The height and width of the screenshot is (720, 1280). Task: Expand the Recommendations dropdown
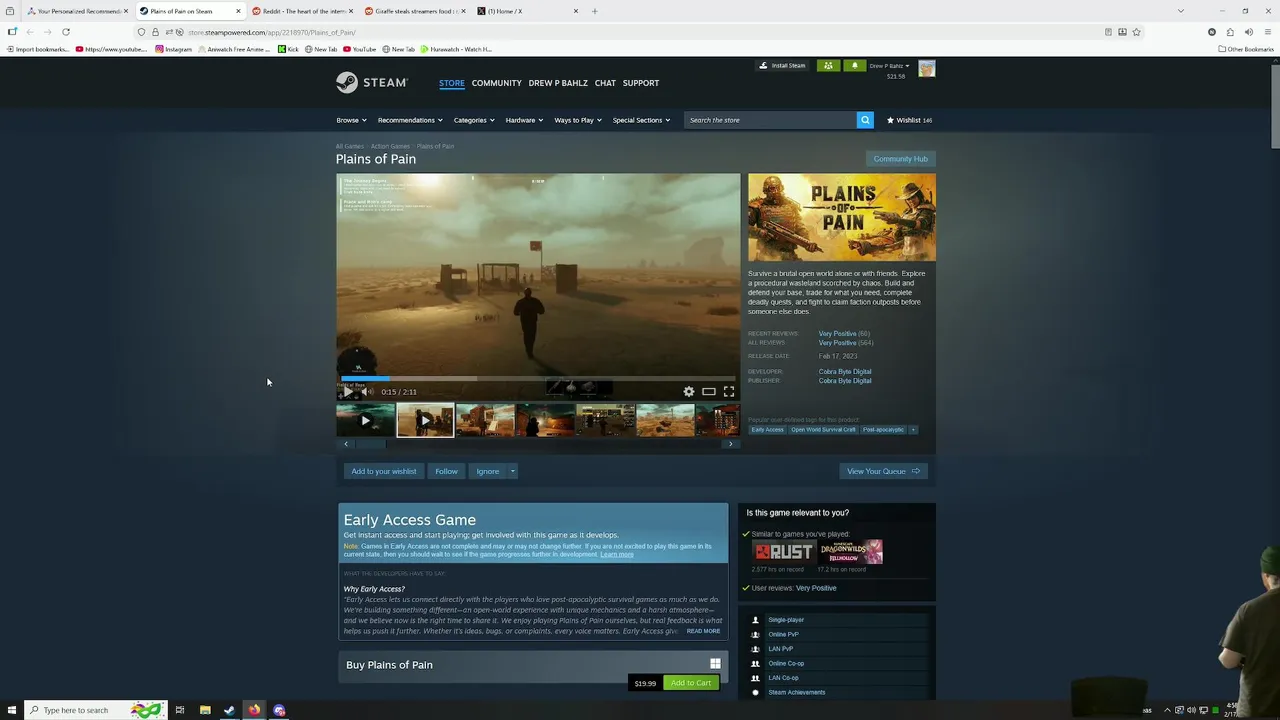pyautogui.click(x=410, y=120)
